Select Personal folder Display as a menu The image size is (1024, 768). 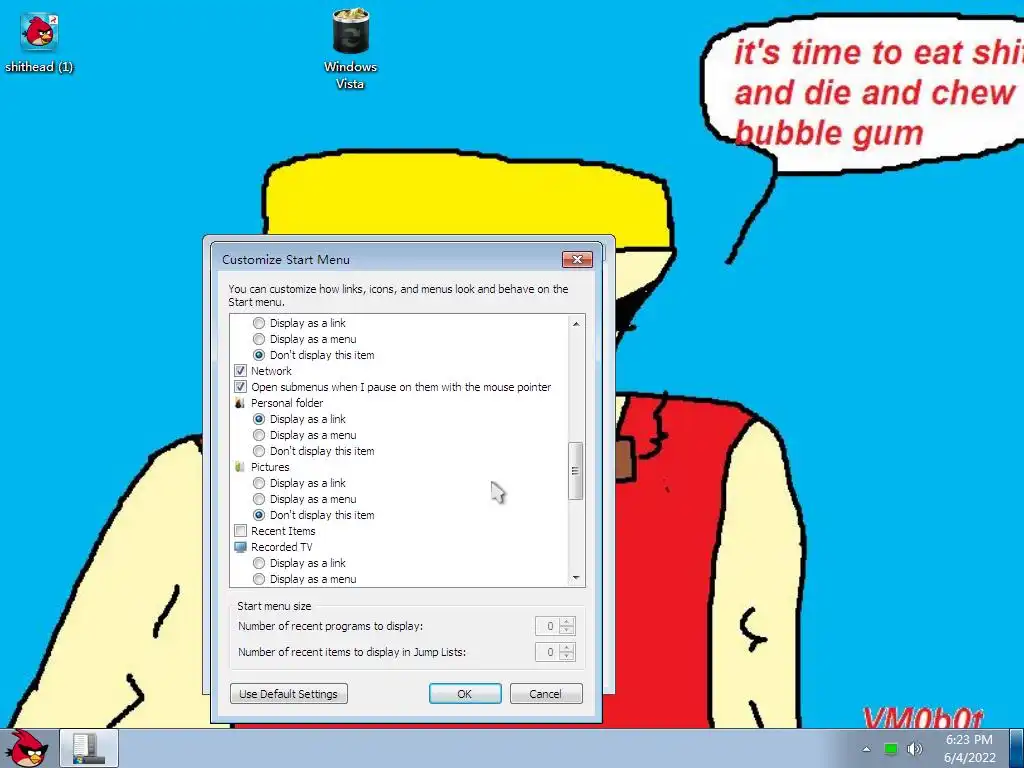click(x=259, y=435)
